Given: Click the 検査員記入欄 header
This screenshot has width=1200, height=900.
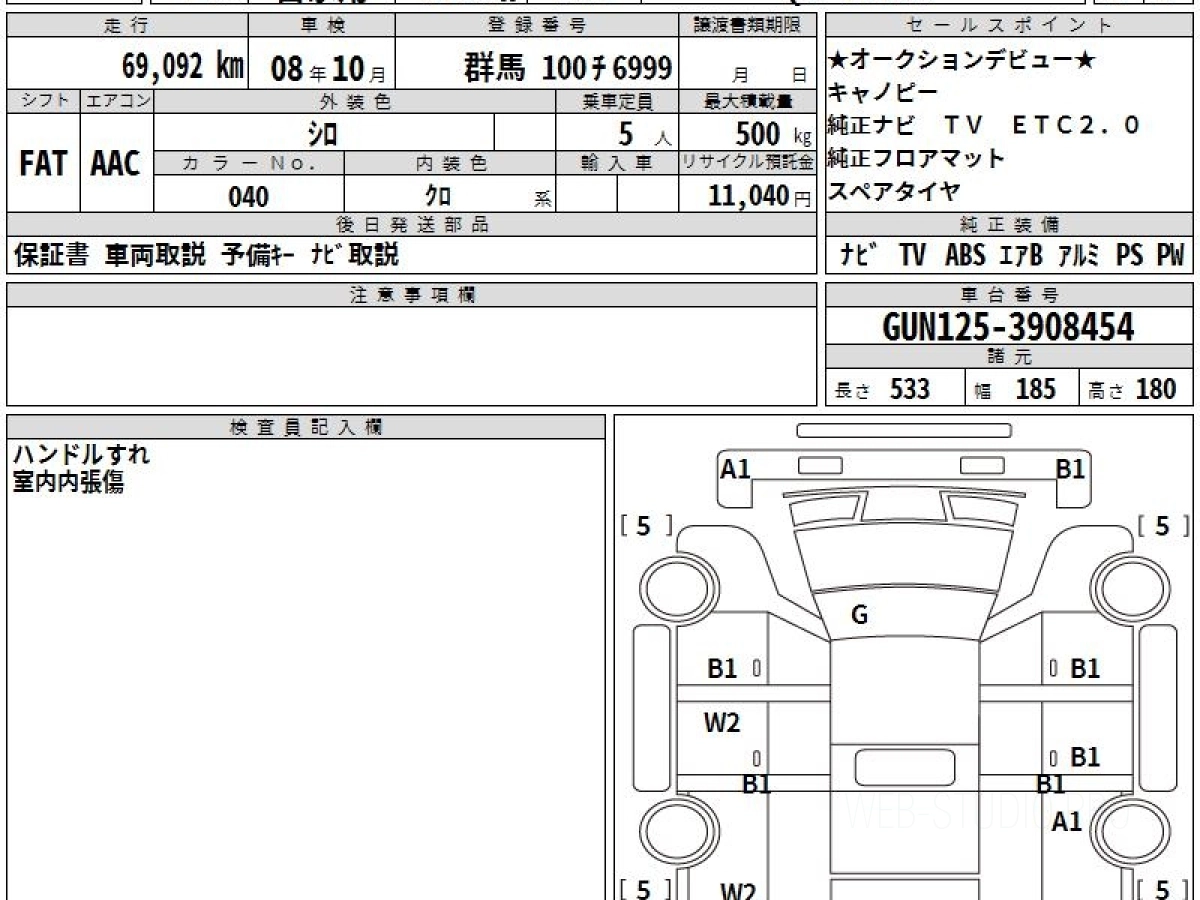Looking at the screenshot, I should pos(306,427).
